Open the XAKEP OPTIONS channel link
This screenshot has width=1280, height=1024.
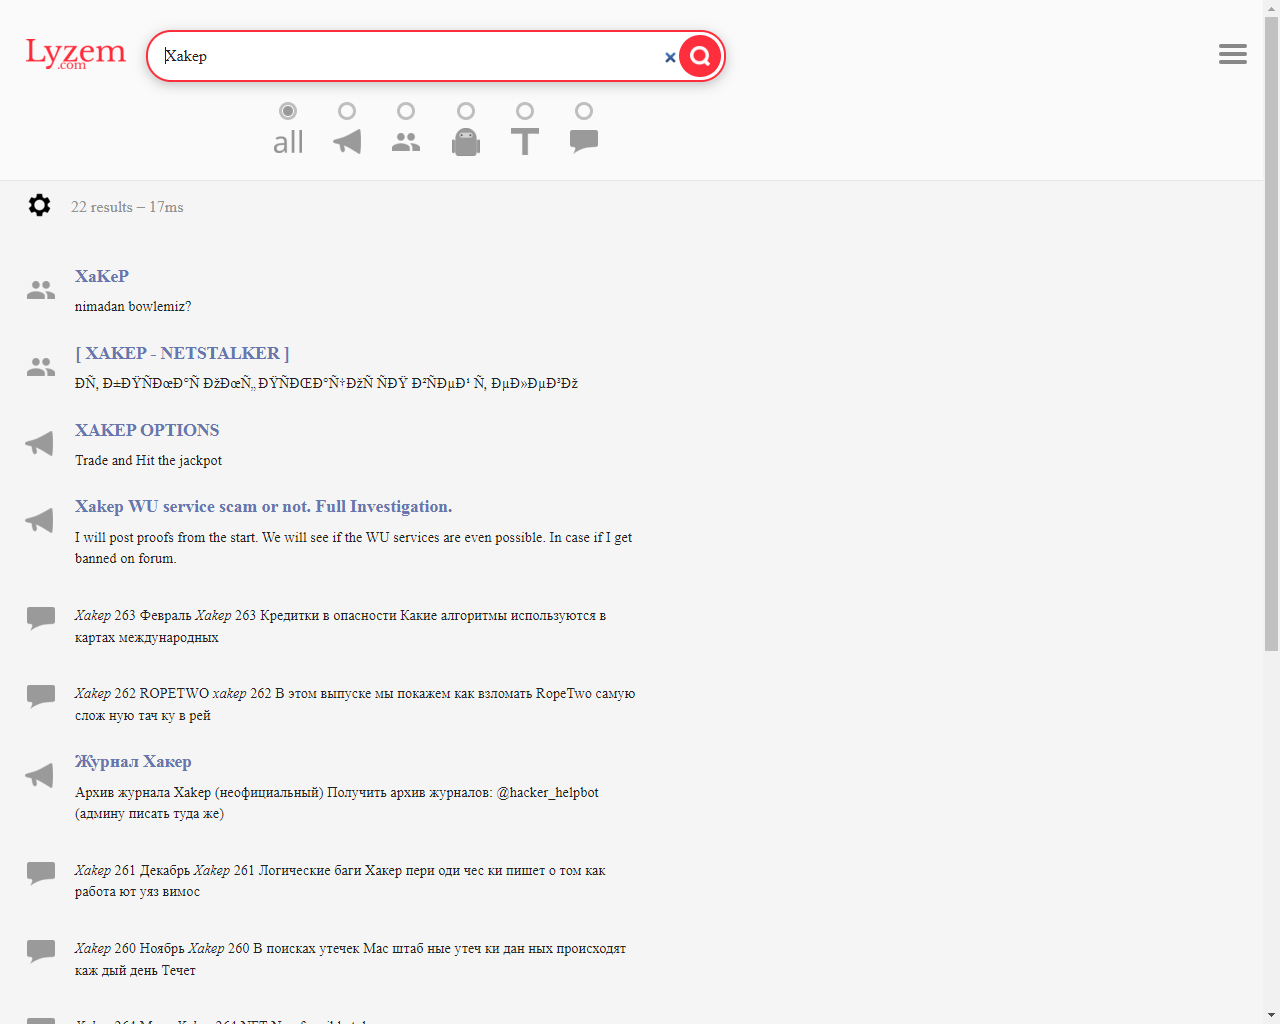click(147, 430)
